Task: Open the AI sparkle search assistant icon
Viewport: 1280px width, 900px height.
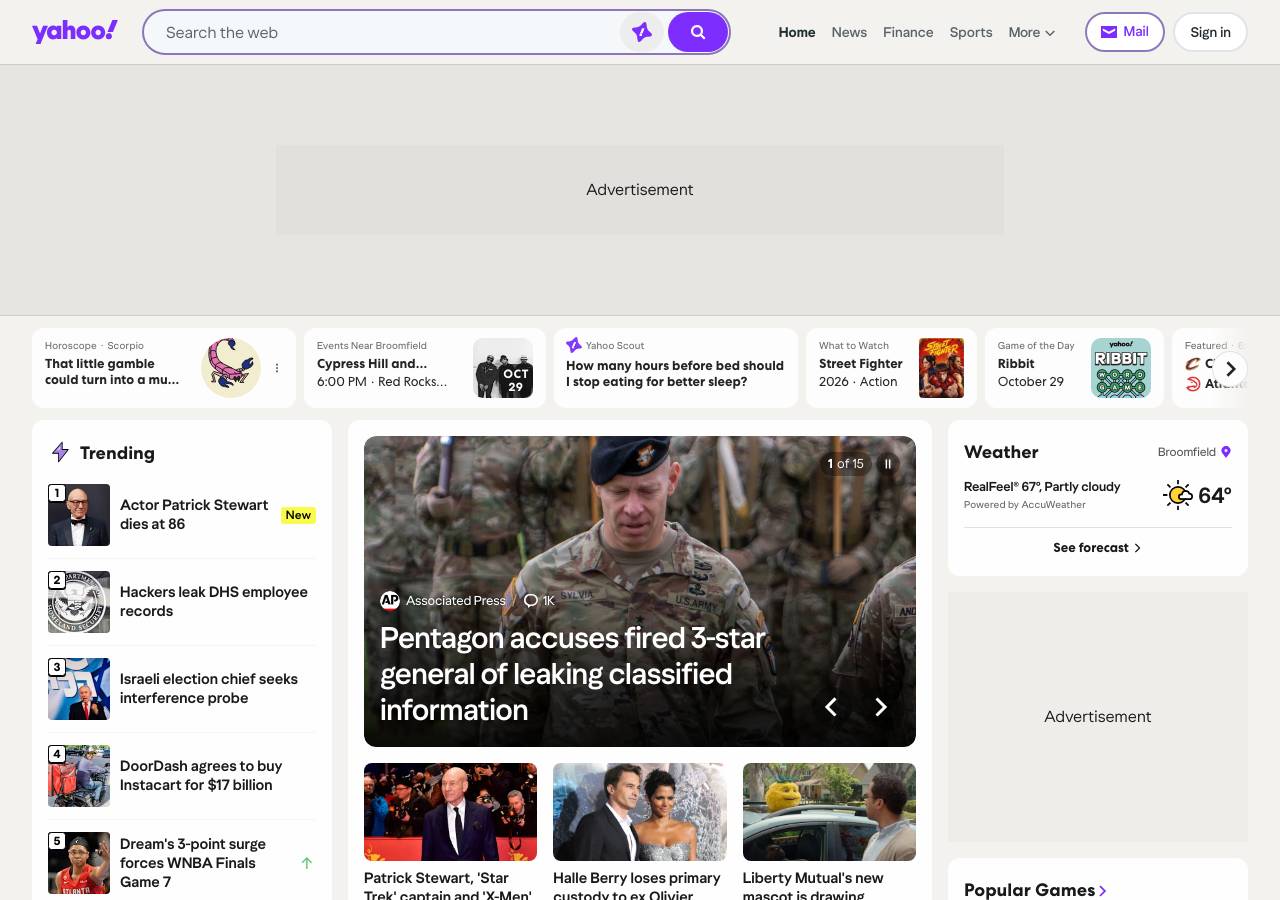Action: click(642, 32)
